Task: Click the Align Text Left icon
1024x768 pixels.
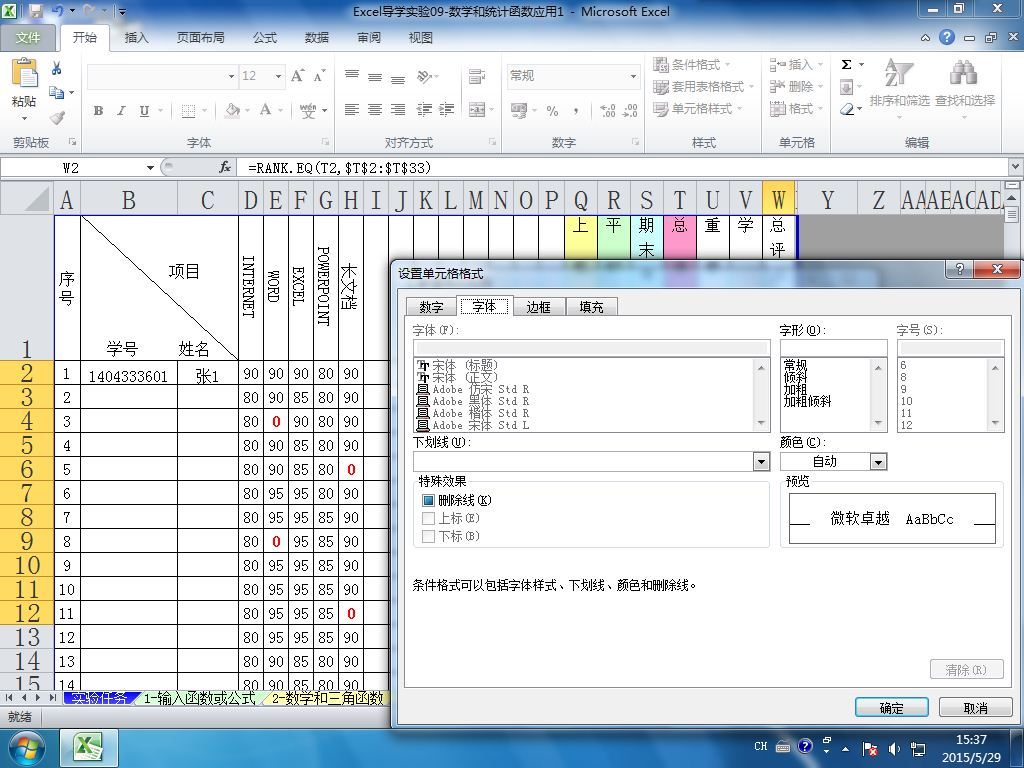Action: pos(352,110)
